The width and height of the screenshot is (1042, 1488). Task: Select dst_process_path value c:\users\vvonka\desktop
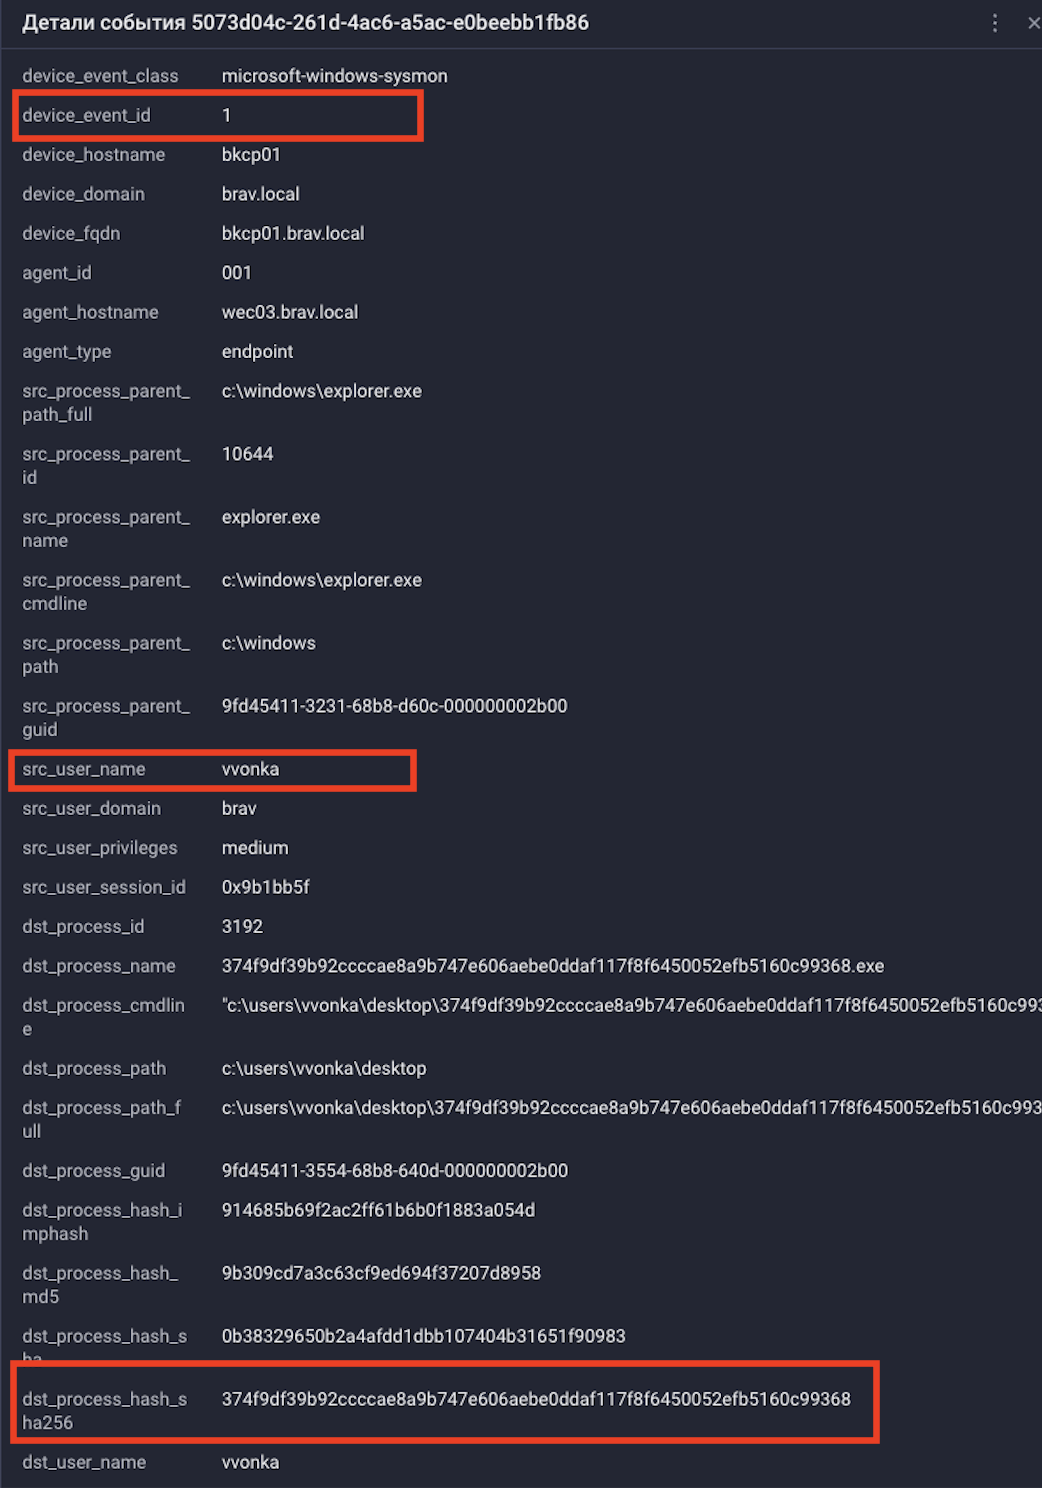point(324,1068)
